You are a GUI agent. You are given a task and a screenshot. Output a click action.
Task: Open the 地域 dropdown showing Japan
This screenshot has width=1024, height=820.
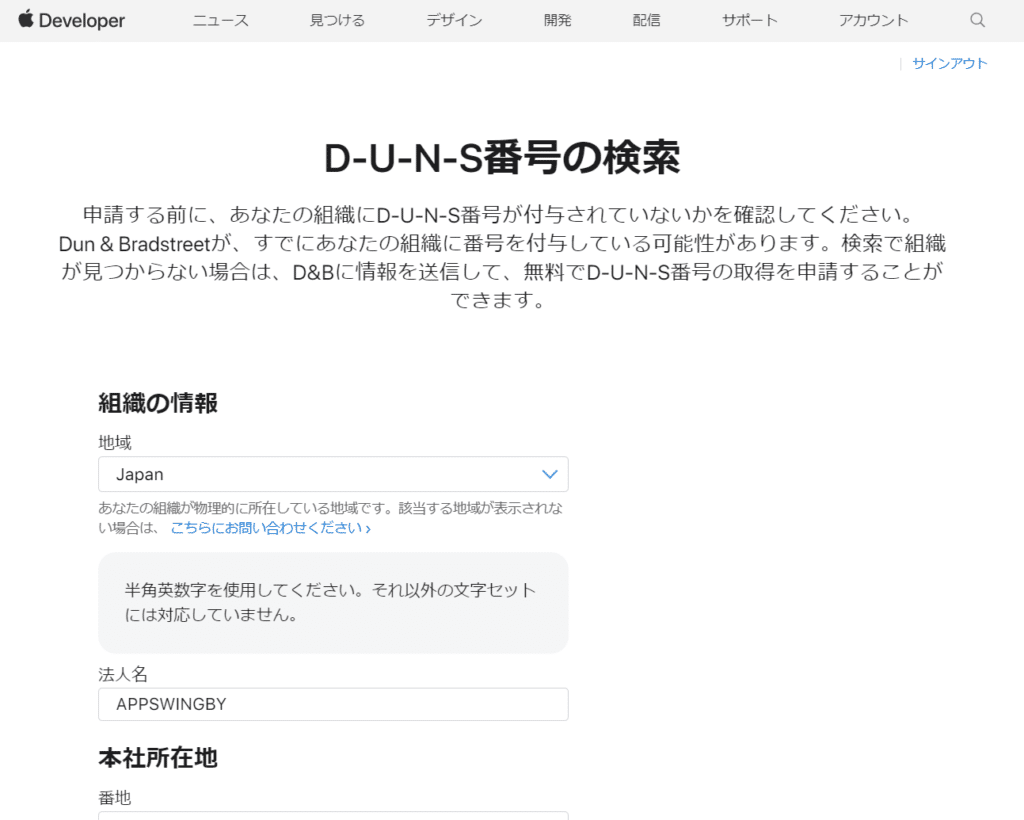click(x=320, y=474)
